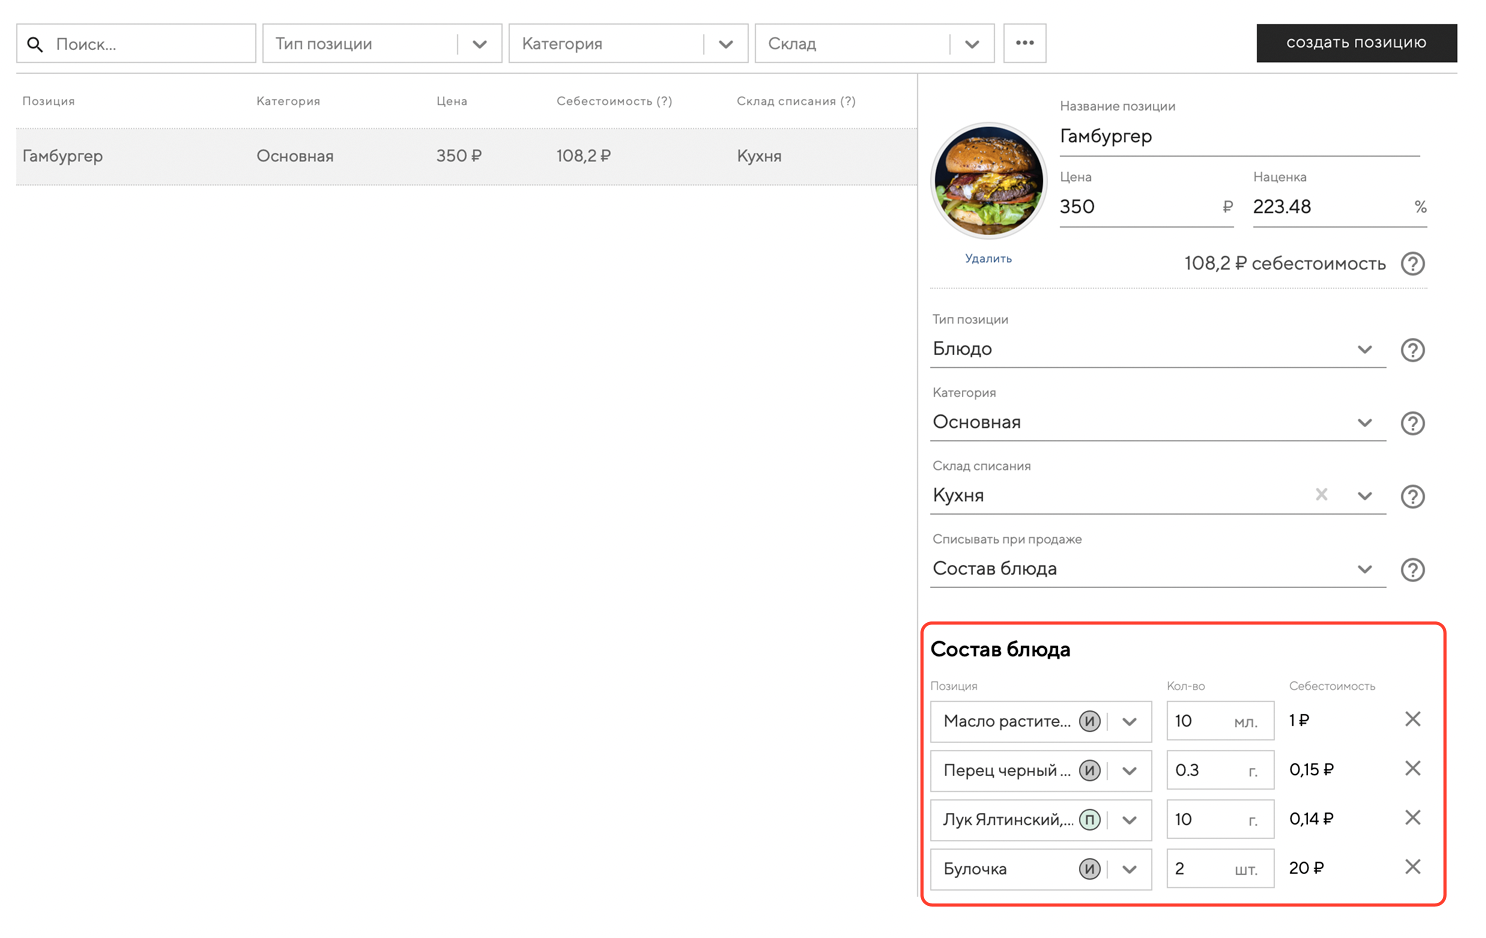1486x938 pixels.
Task: Clear the Кухня warehouse selection
Action: point(1321,495)
